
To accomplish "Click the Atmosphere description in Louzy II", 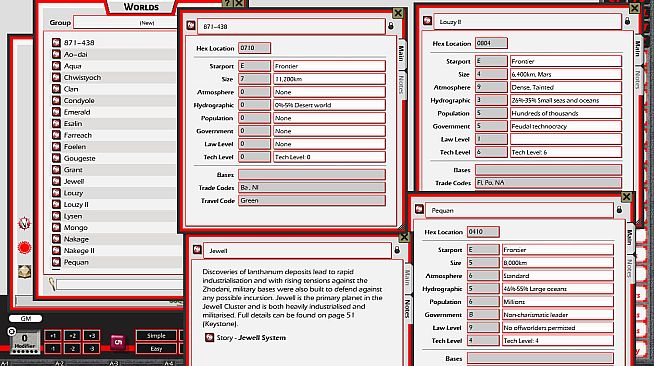I will pos(566,87).
